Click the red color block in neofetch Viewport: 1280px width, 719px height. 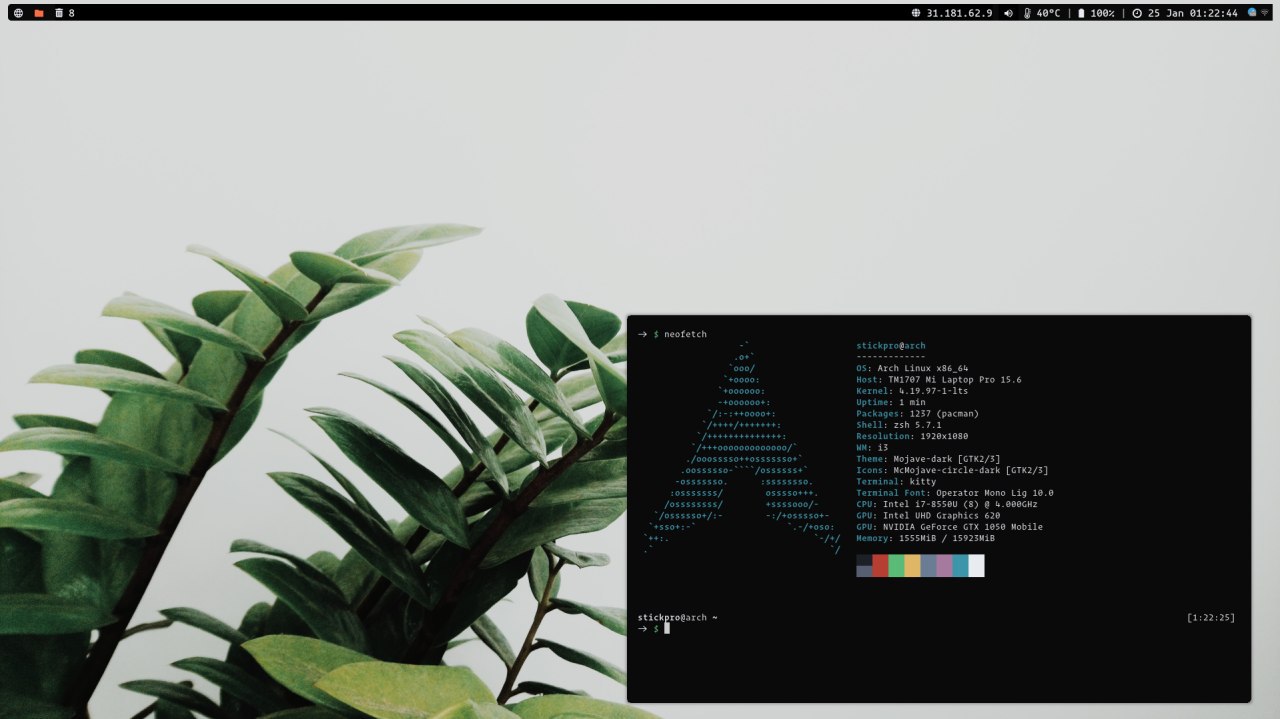(x=880, y=566)
